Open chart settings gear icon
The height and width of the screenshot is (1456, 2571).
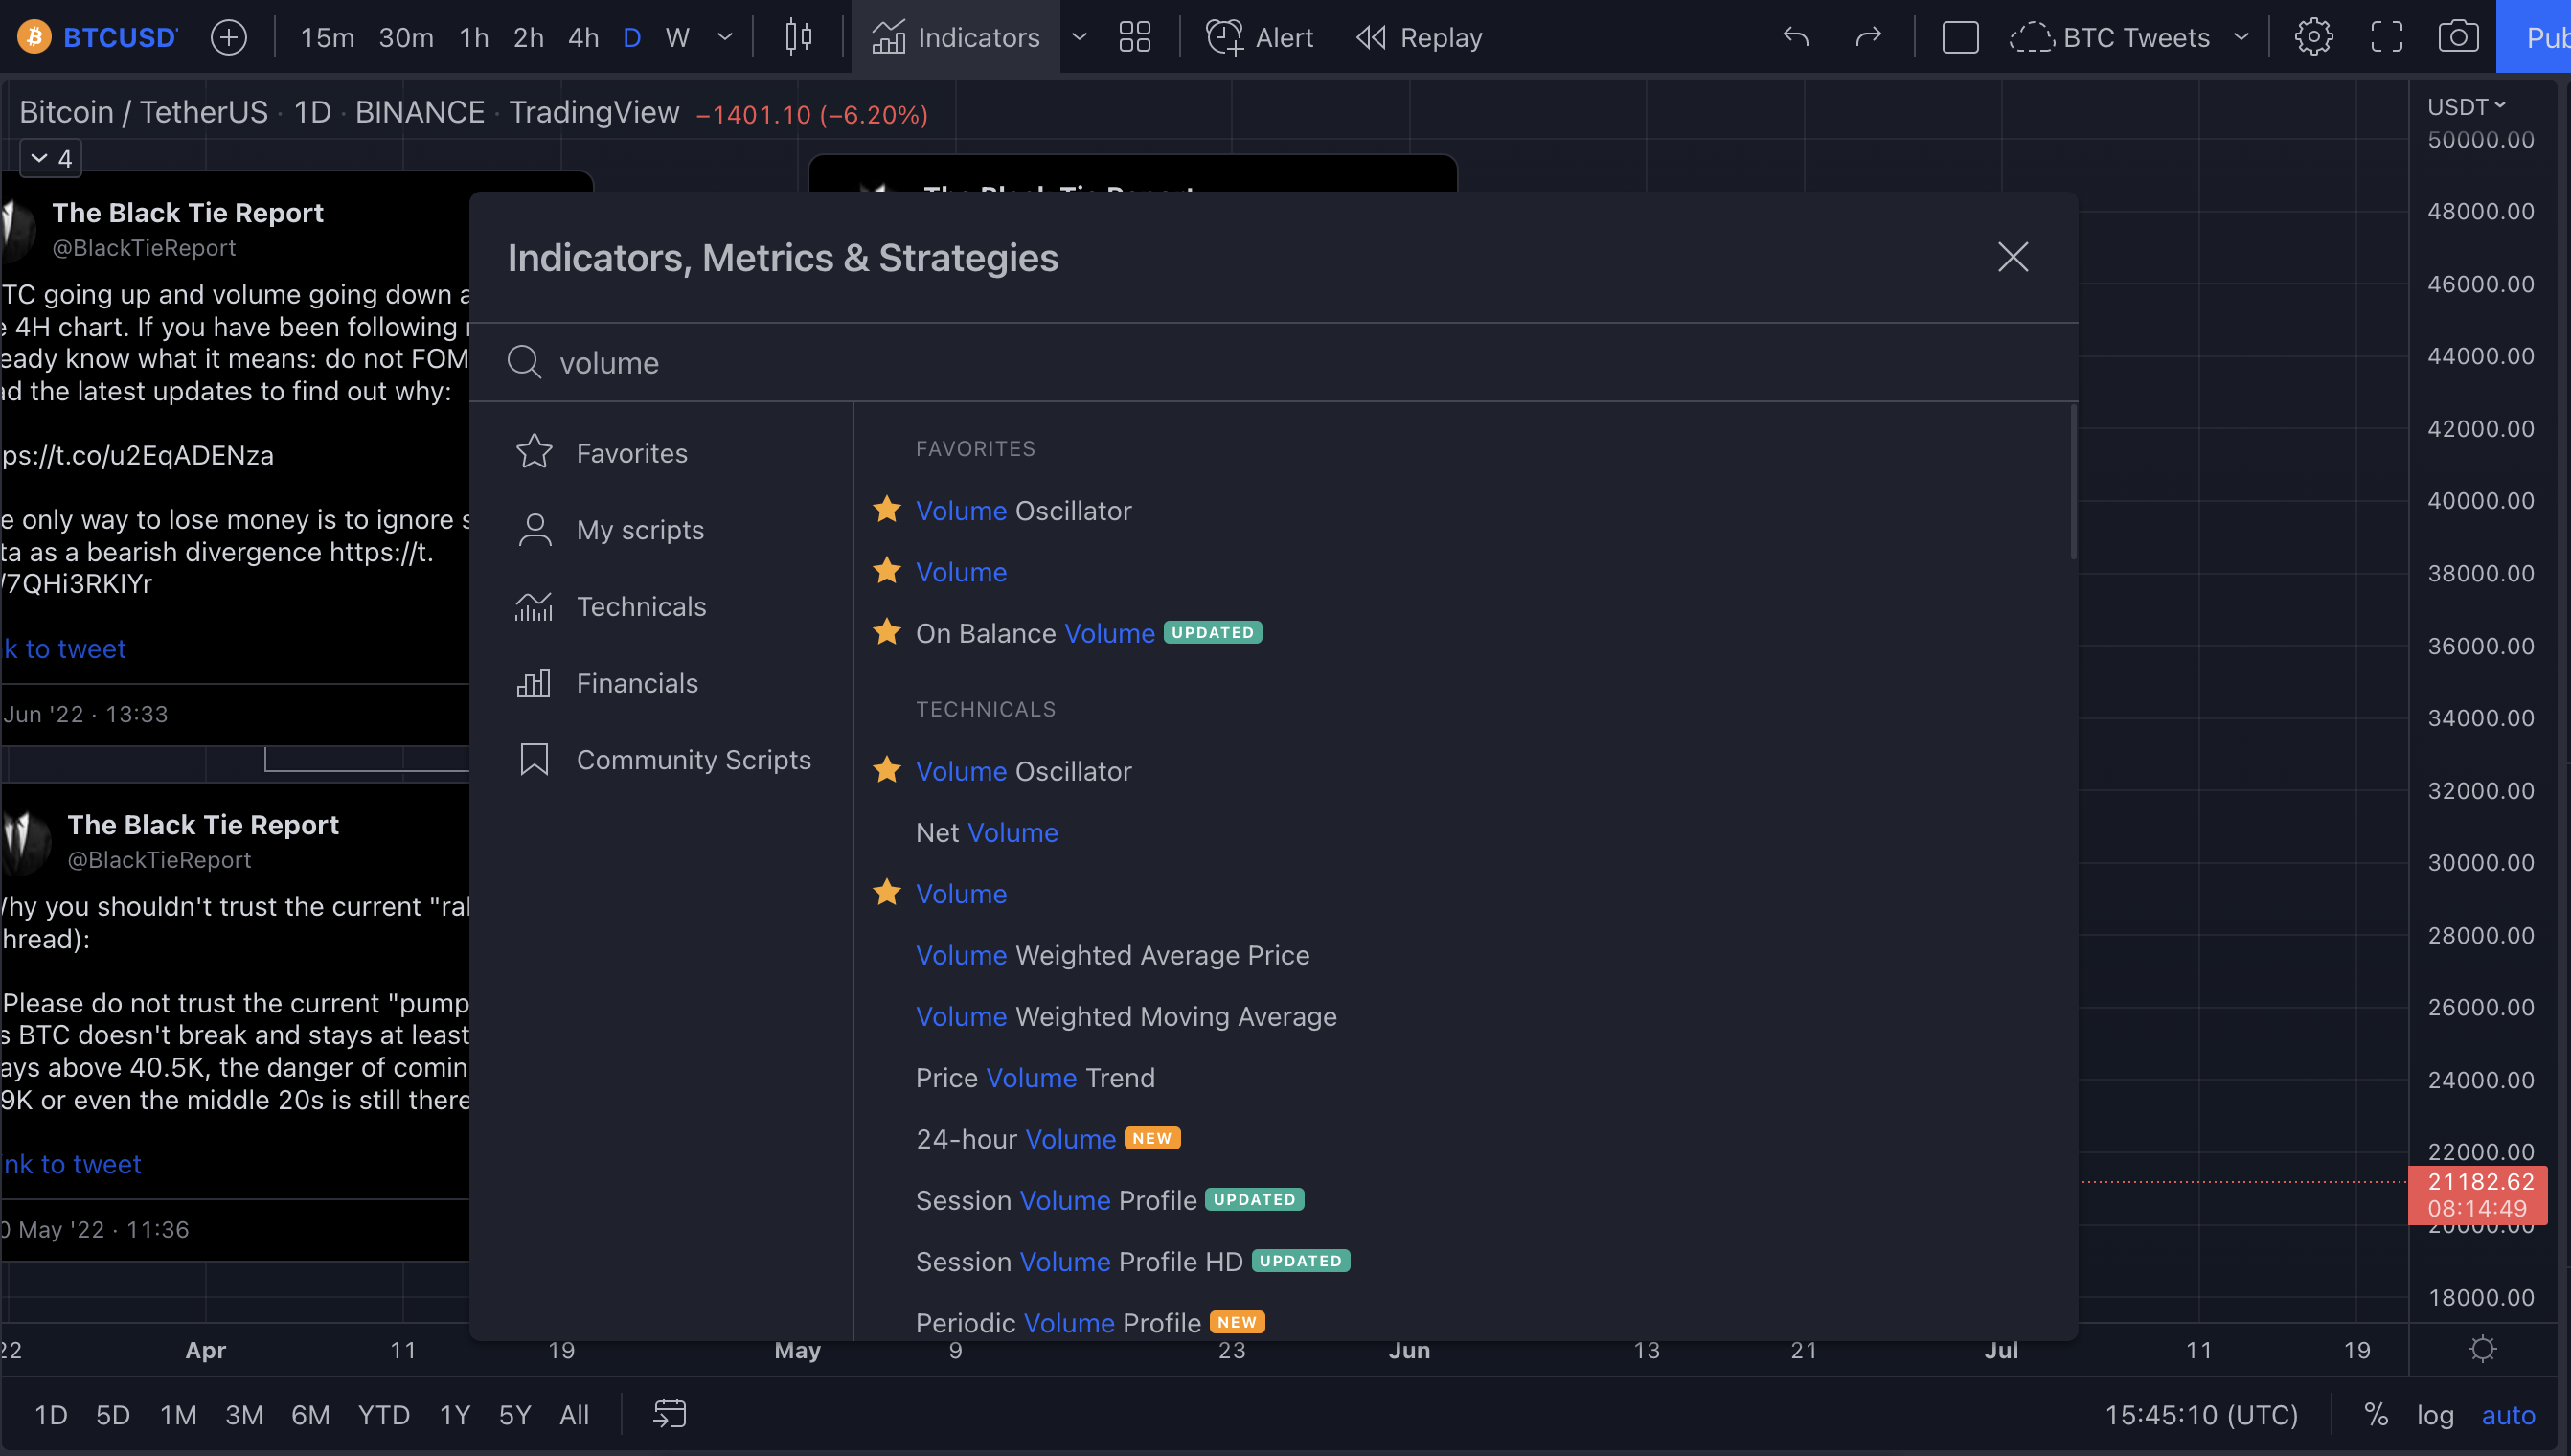2313,37
